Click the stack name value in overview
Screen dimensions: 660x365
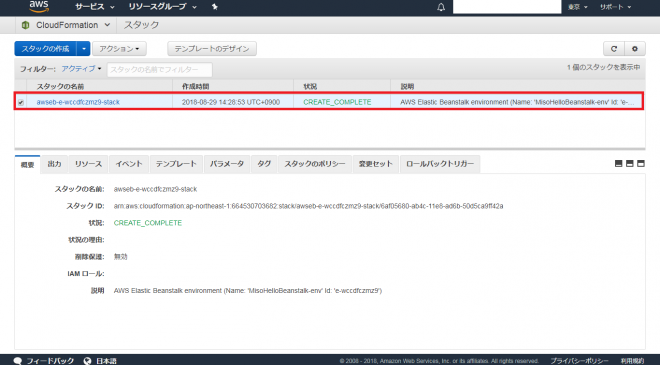[x=155, y=189]
